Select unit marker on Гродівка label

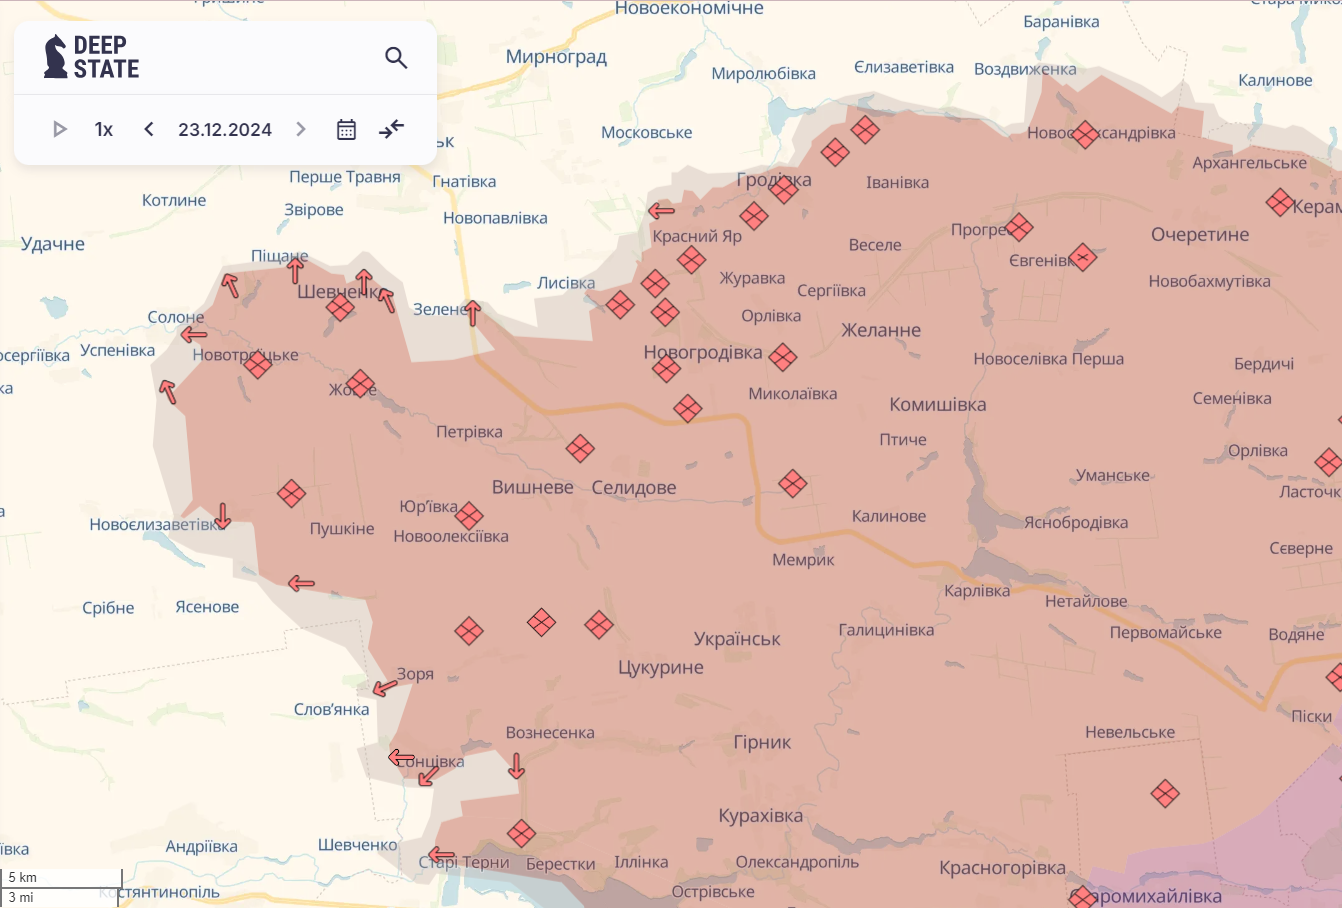coord(784,189)
